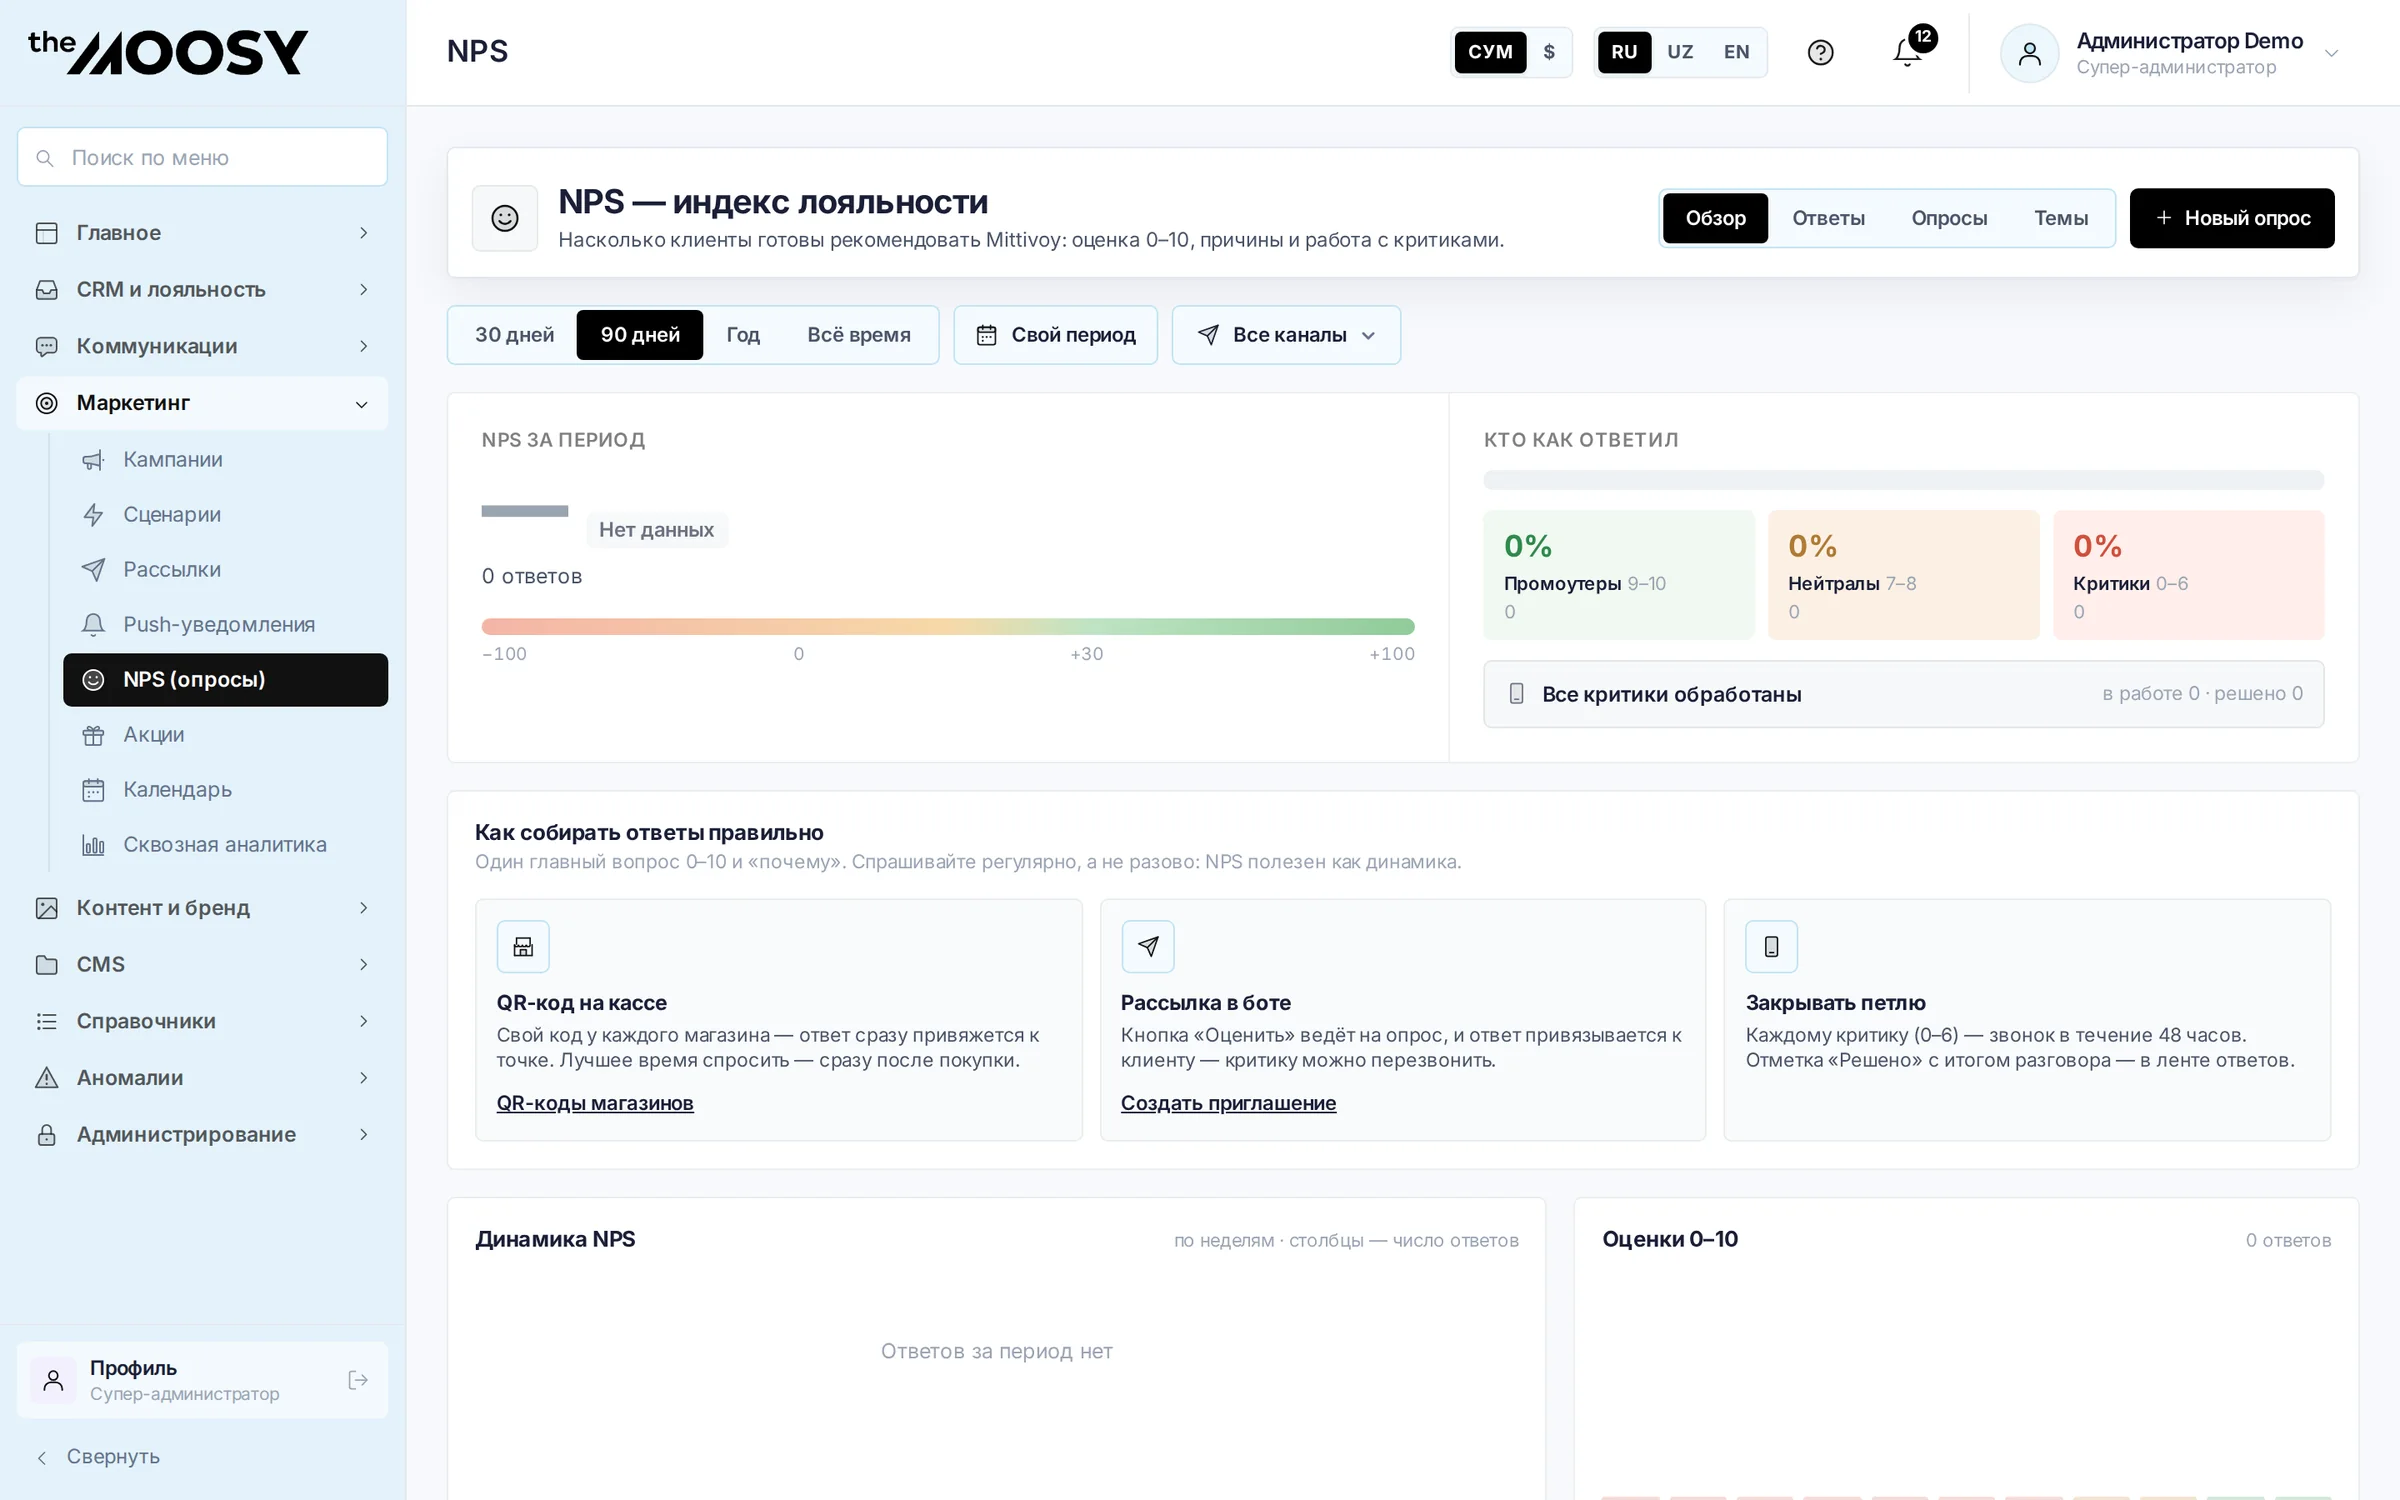
Task: Open the Все каналы dropdown
Action: [x=1286, y=335]
